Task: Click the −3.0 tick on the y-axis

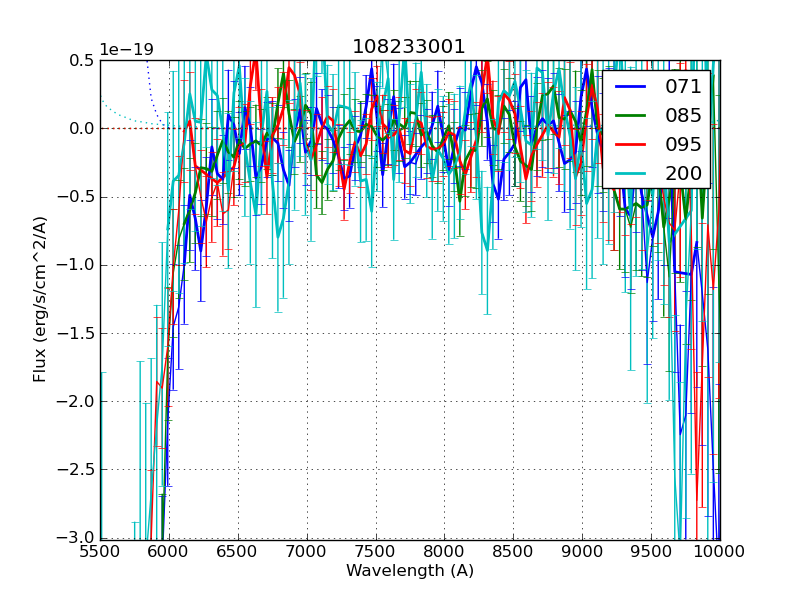Action: click(75, 538)
